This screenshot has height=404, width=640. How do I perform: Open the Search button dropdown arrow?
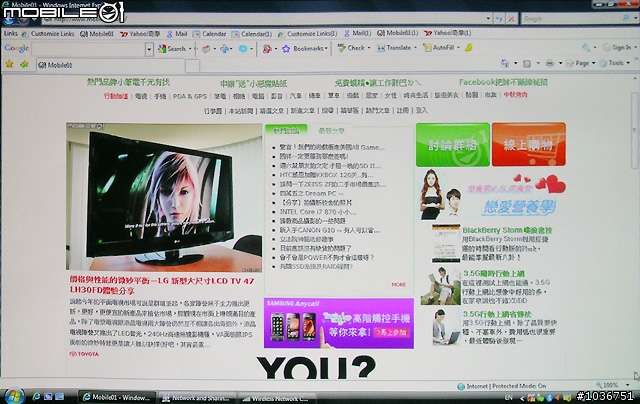pos(190,49)
